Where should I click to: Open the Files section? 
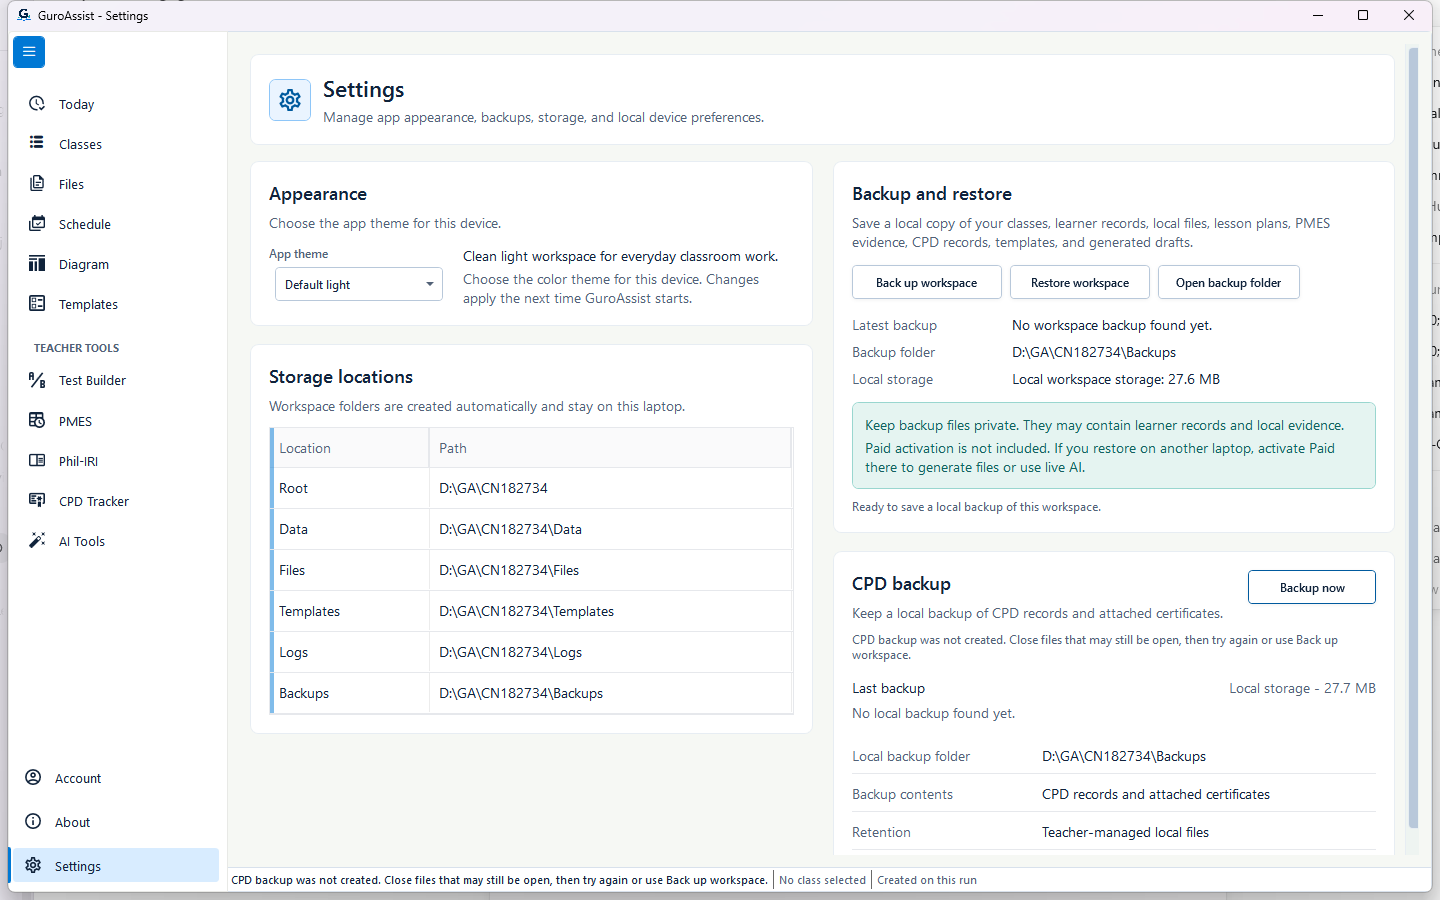(x=119, y=184)
